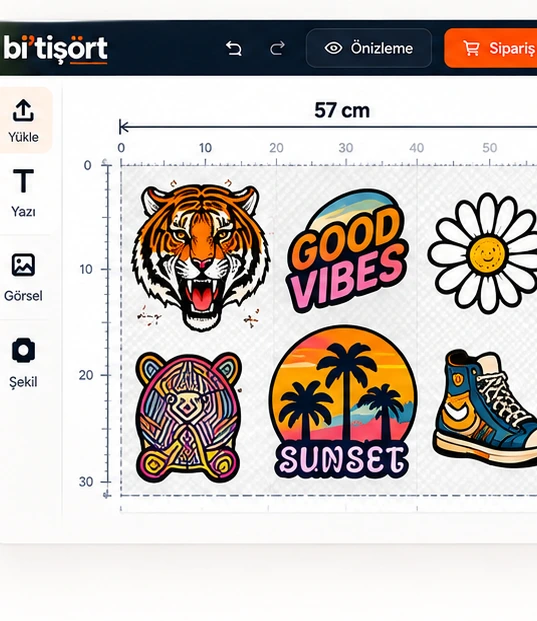Open the Önizleme preview
537x621 pixels.
tap(369, 48)
